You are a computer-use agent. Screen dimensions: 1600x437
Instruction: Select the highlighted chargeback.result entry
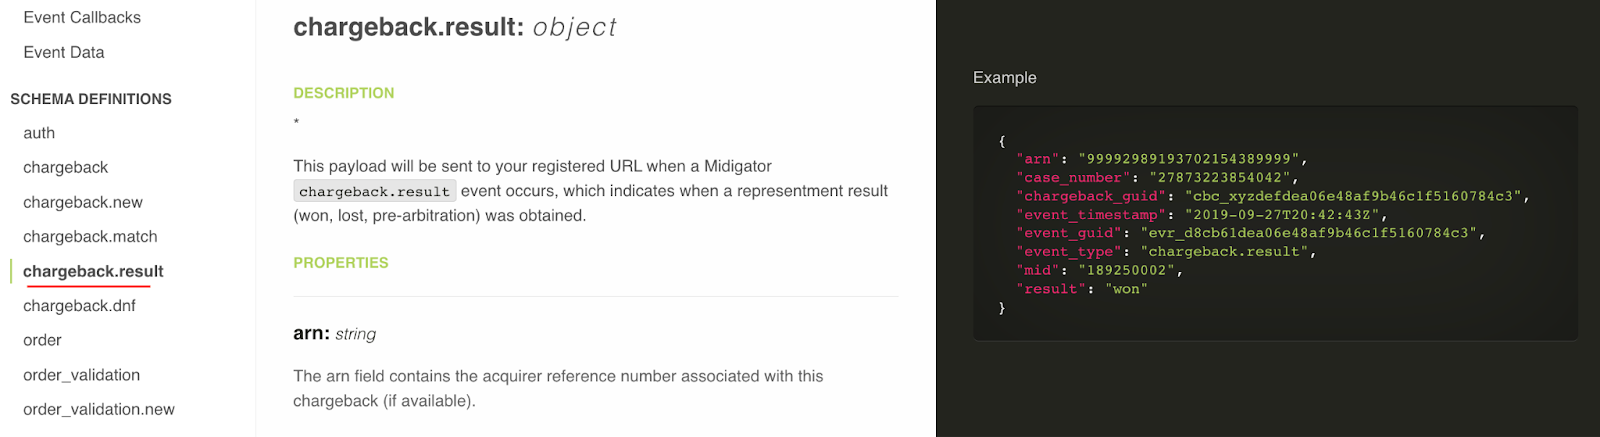[93, 271]
